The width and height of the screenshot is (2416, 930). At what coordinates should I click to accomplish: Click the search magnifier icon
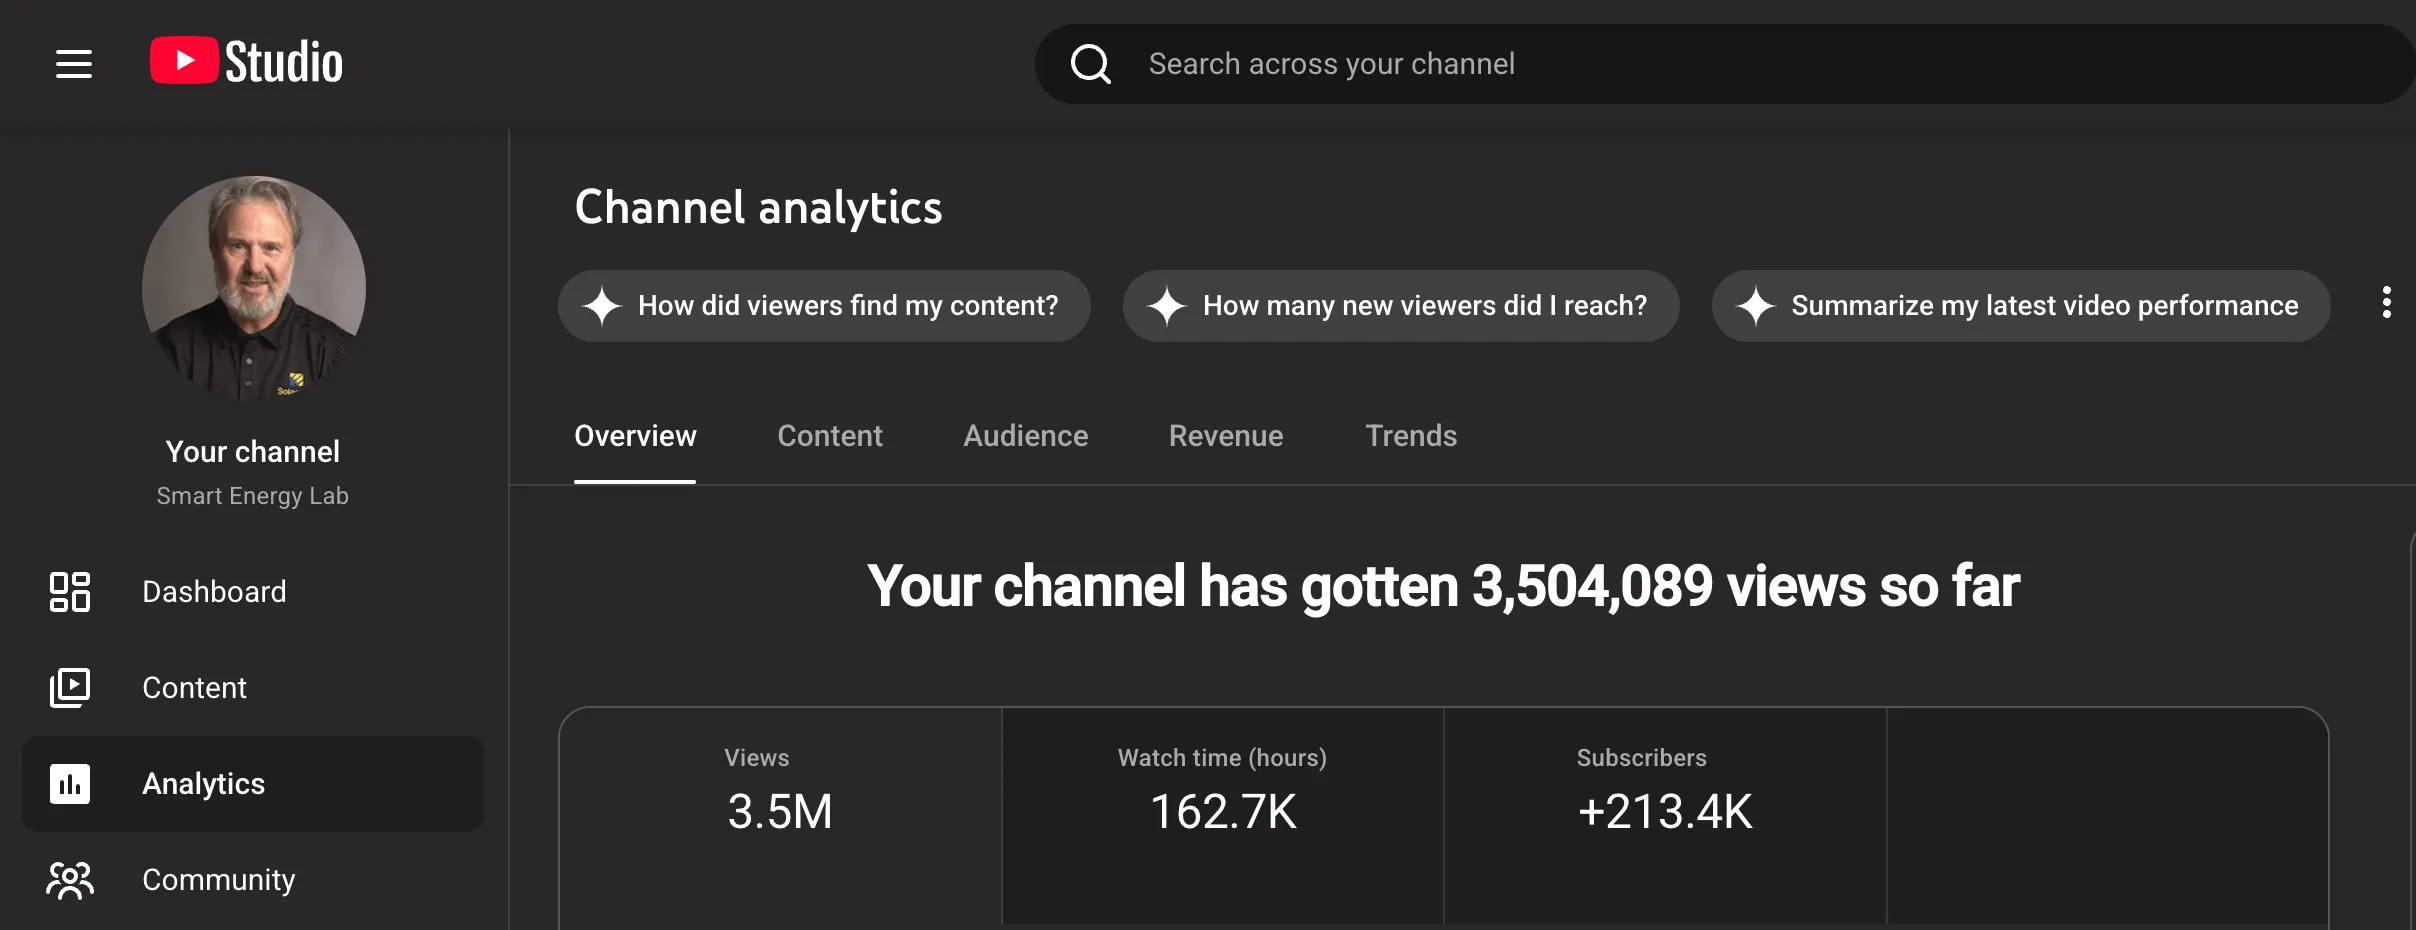pos(1090,64)
